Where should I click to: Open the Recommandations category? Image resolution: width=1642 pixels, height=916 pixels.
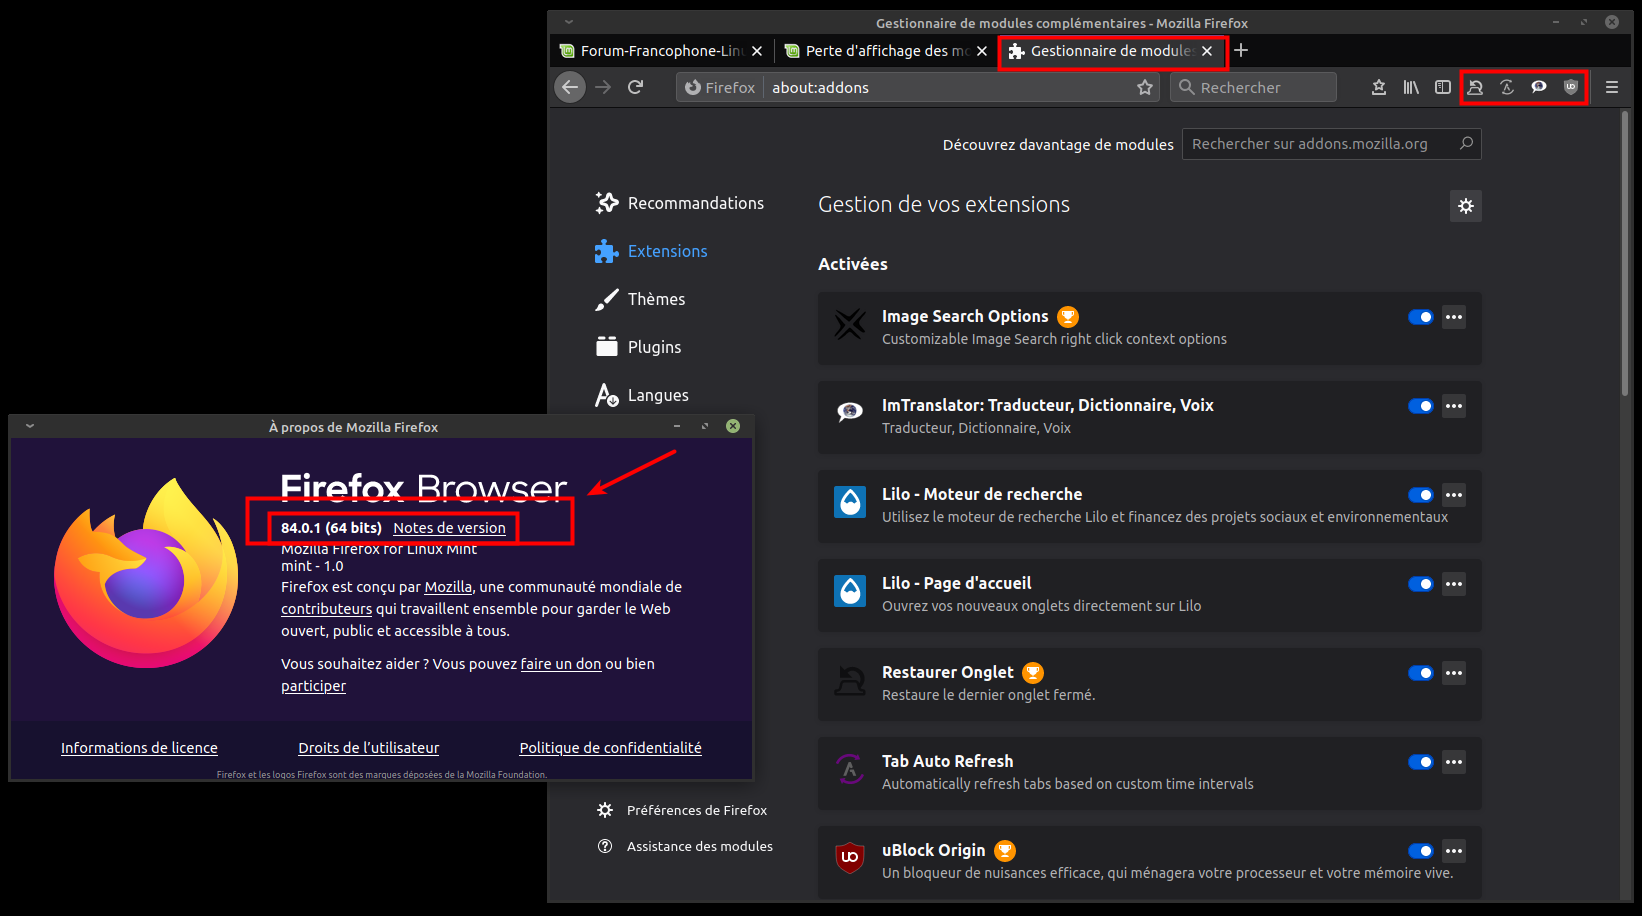point(680,203)
